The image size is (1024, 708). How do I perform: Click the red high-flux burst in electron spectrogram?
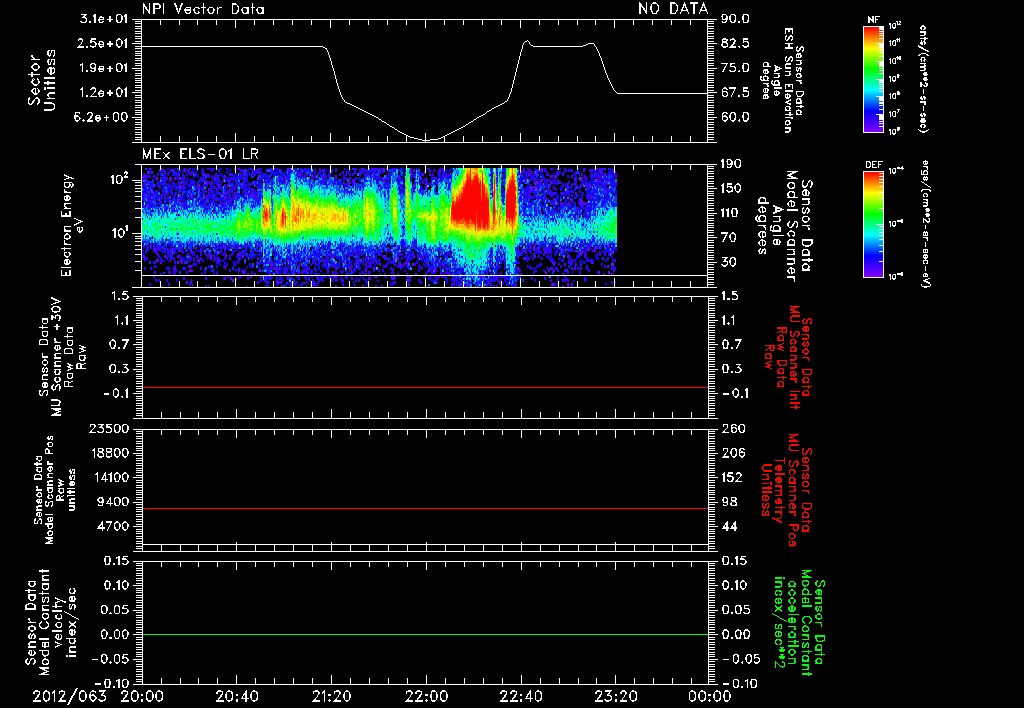coord(472,199)
